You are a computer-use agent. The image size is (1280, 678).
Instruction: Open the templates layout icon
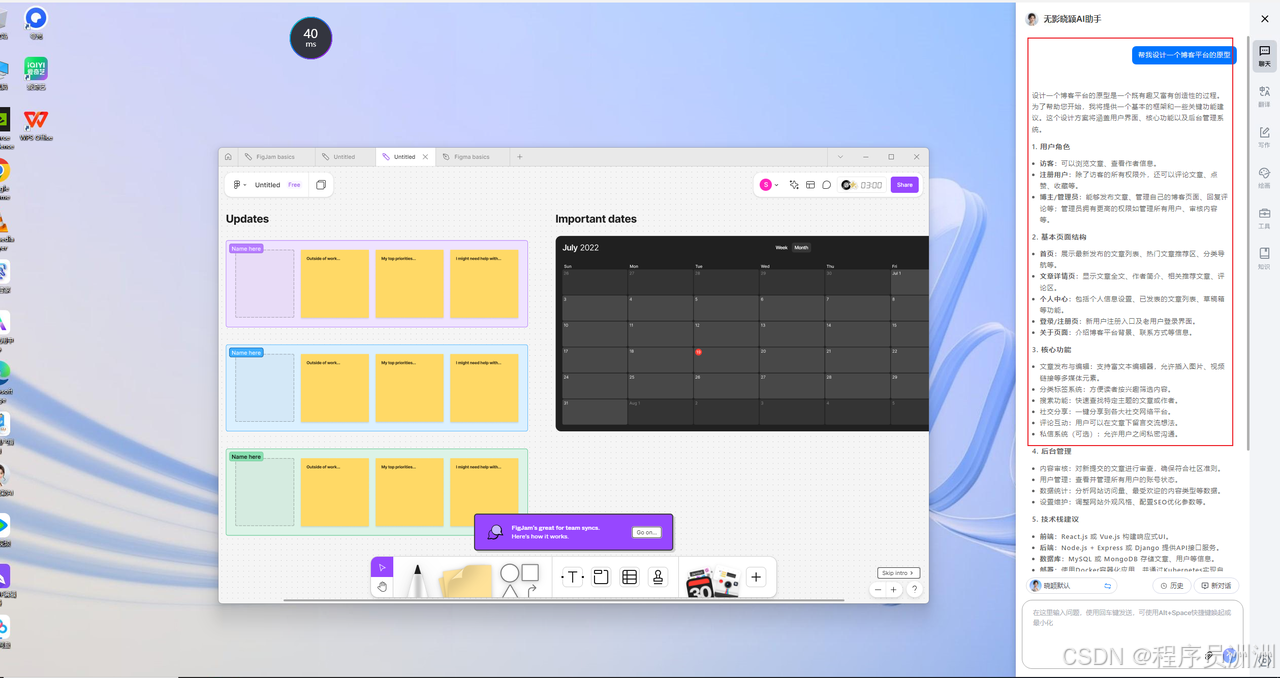(x=811, y=185)
